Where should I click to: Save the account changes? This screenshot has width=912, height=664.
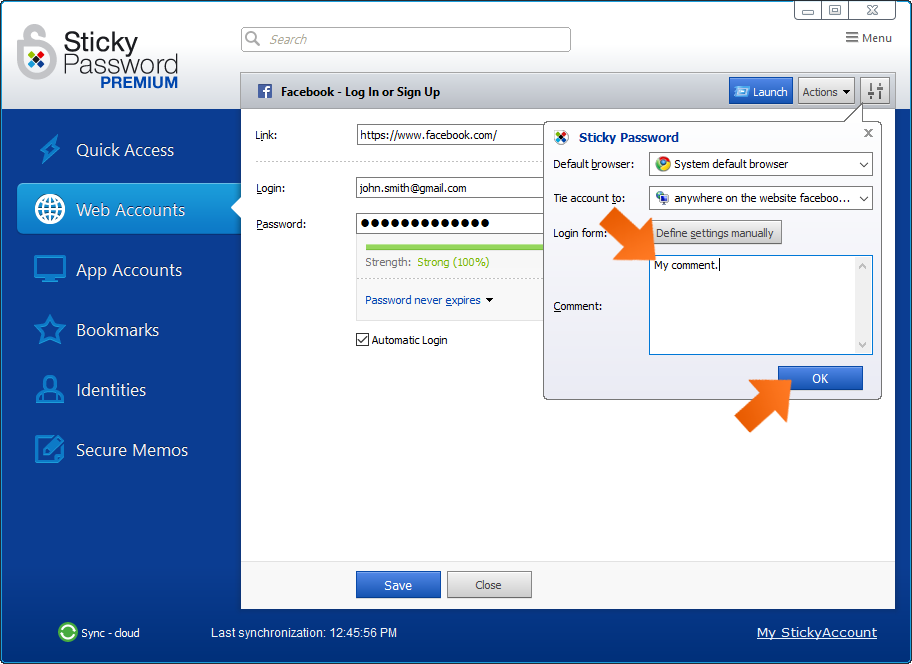pyautogui.click(x=398, y=585)
